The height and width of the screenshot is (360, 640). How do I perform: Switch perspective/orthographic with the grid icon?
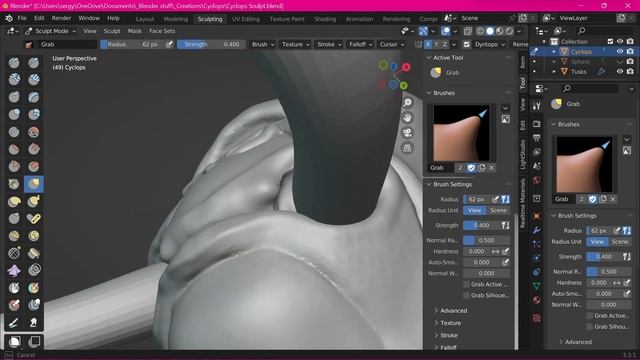(407, 148)
